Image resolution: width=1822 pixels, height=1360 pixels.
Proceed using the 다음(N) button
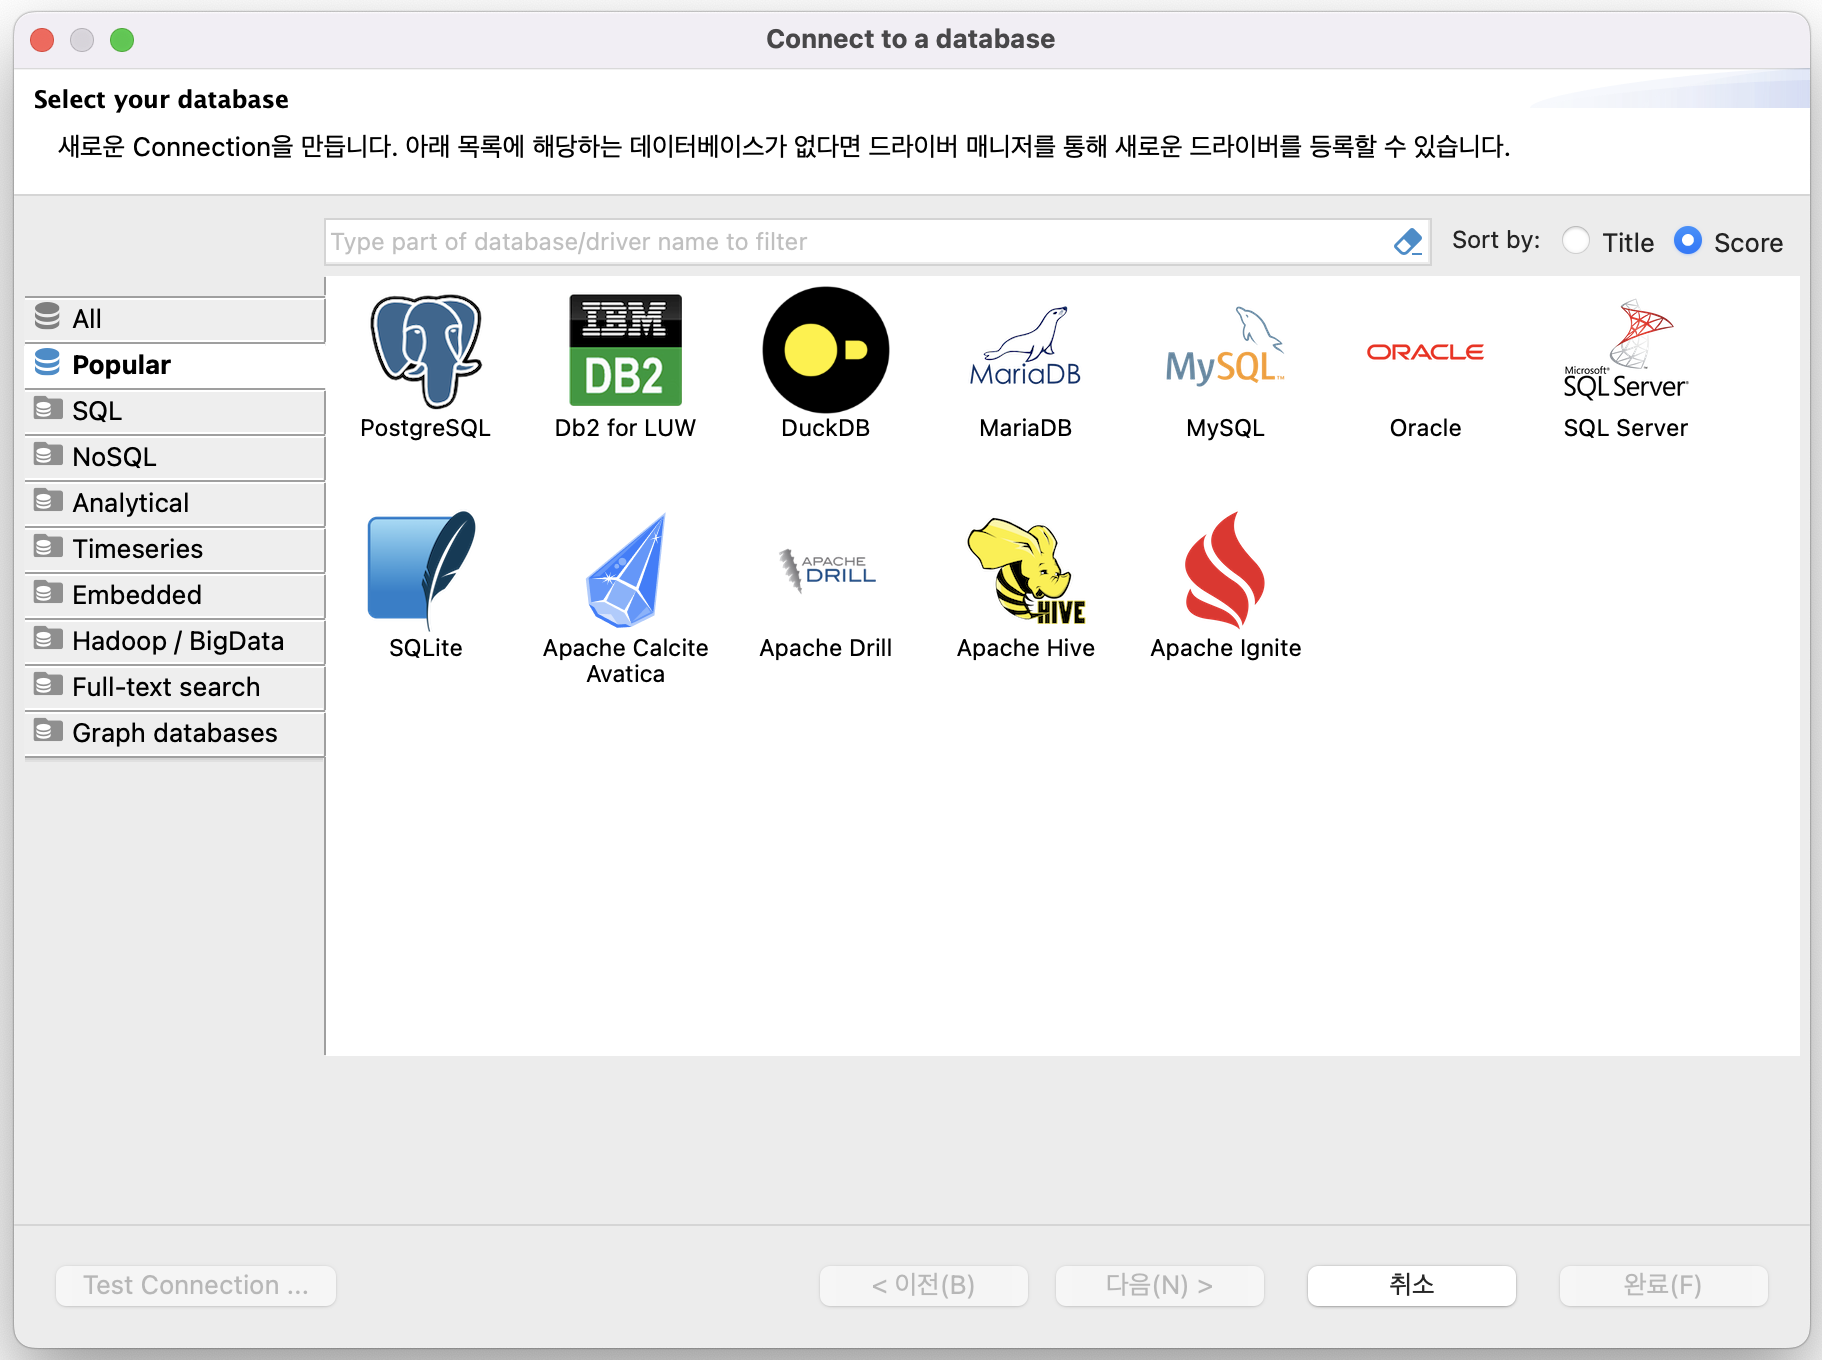click(1160, 1286)
